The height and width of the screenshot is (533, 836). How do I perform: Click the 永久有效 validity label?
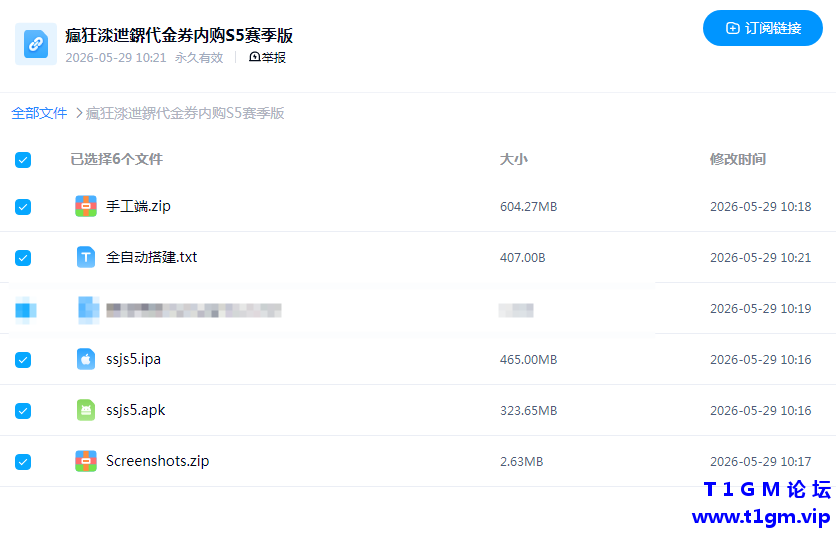pos(199,58)
